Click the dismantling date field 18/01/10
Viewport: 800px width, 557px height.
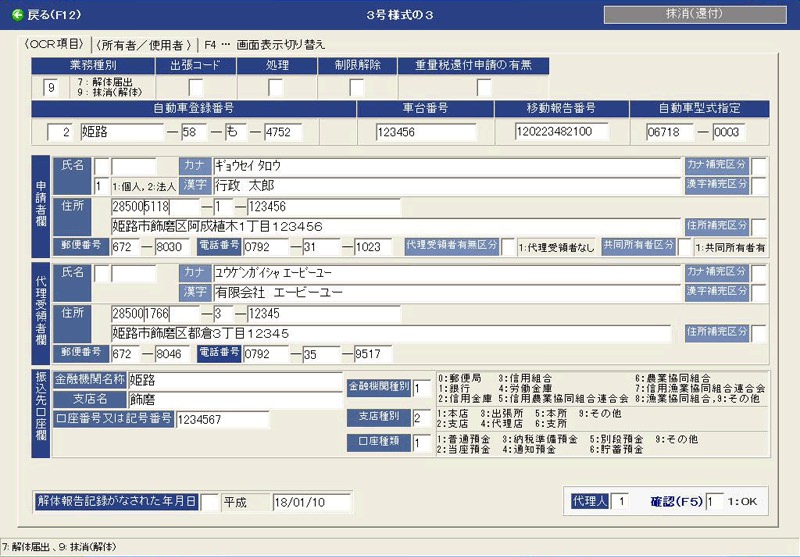311,502
